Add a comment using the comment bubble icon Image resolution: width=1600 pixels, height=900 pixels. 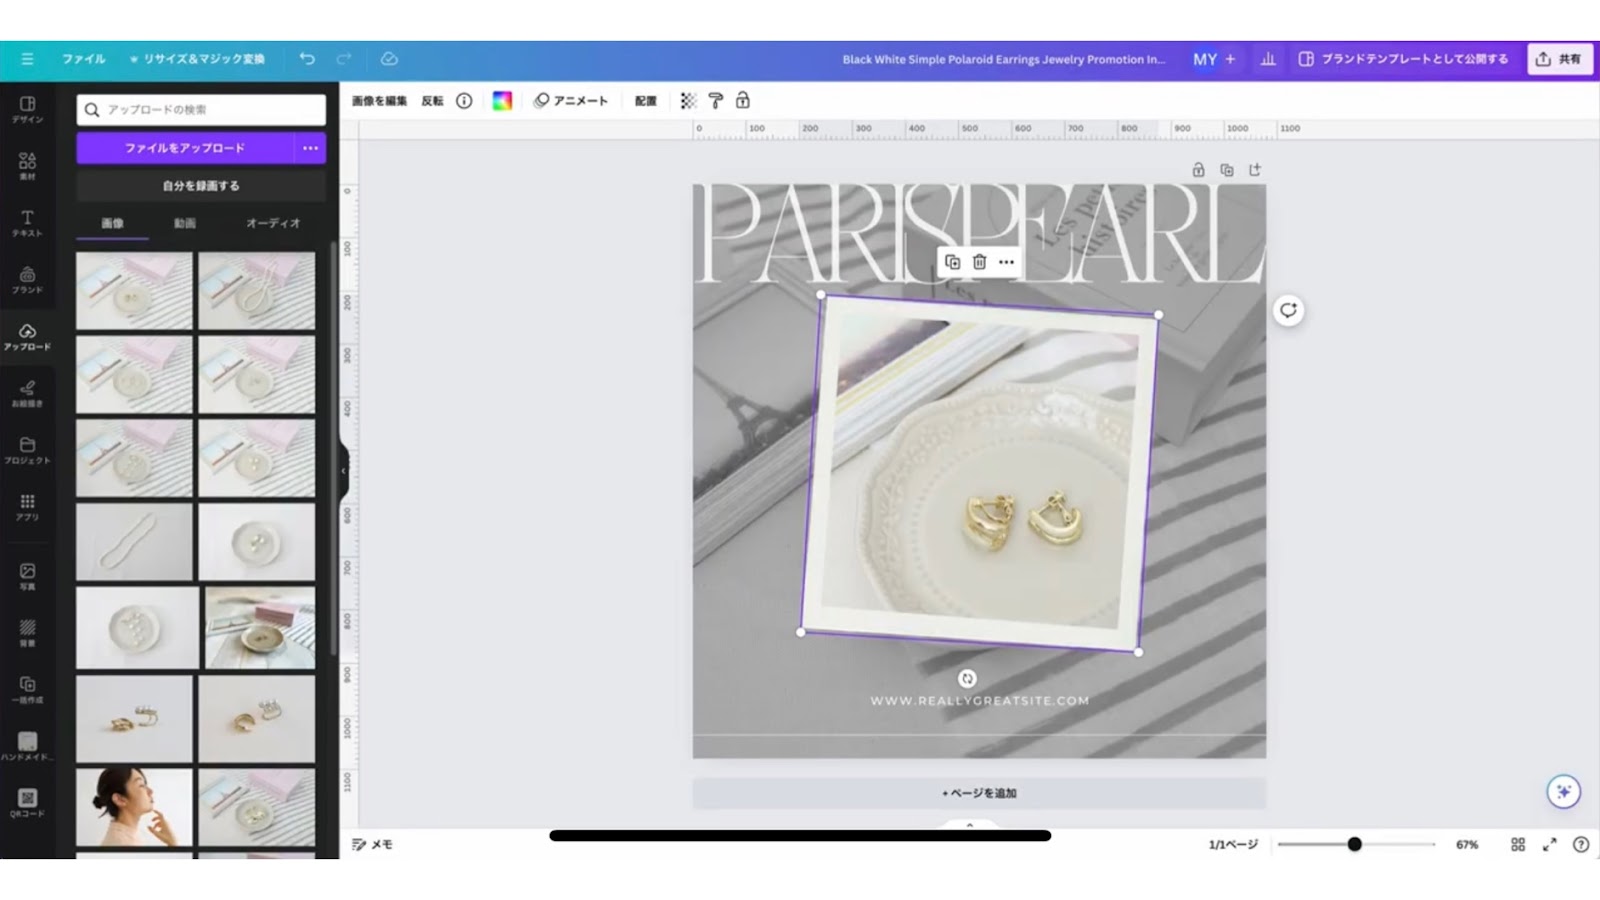(x=1288, y=310)
